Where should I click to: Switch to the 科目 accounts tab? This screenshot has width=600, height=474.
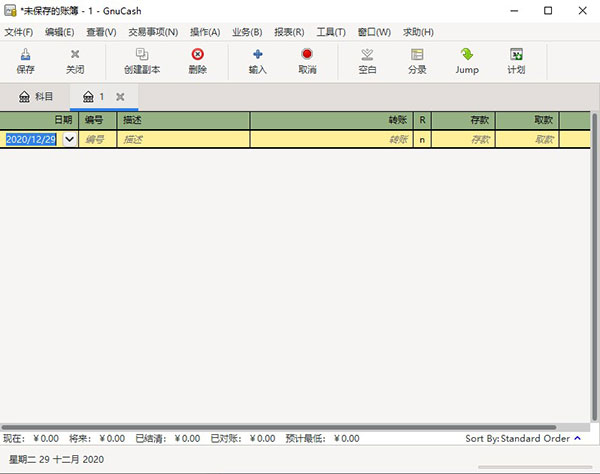(36, 97)
